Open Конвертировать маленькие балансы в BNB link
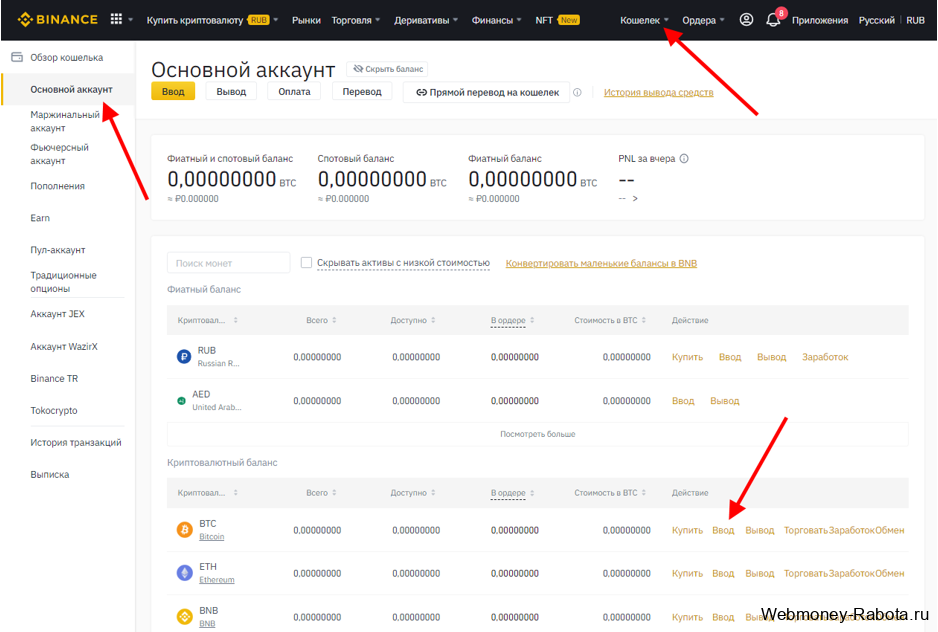The image size is (938, 632). pos(601,263)
